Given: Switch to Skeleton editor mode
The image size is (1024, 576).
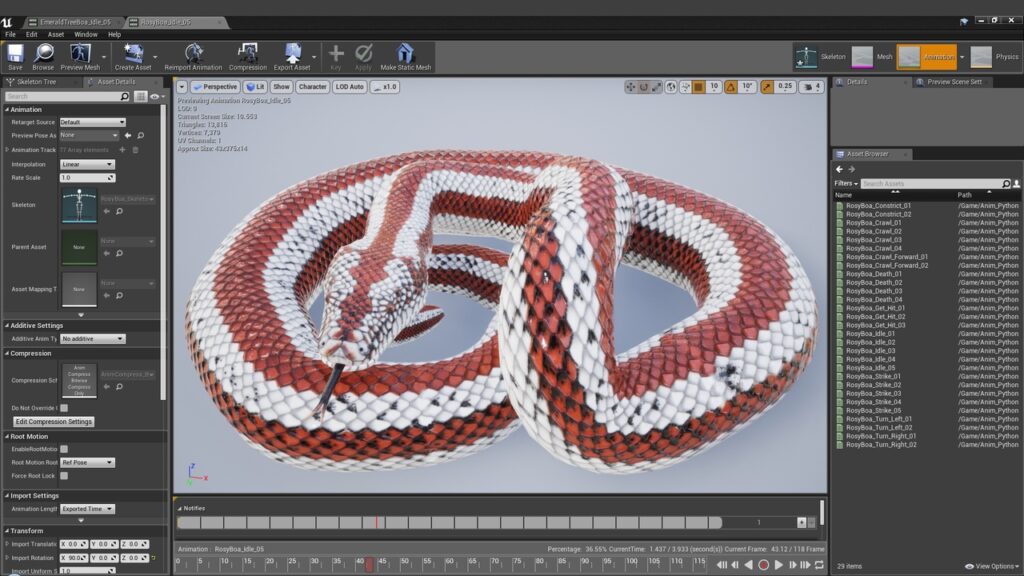Looking at the screenshot, I should click(820, 57).
